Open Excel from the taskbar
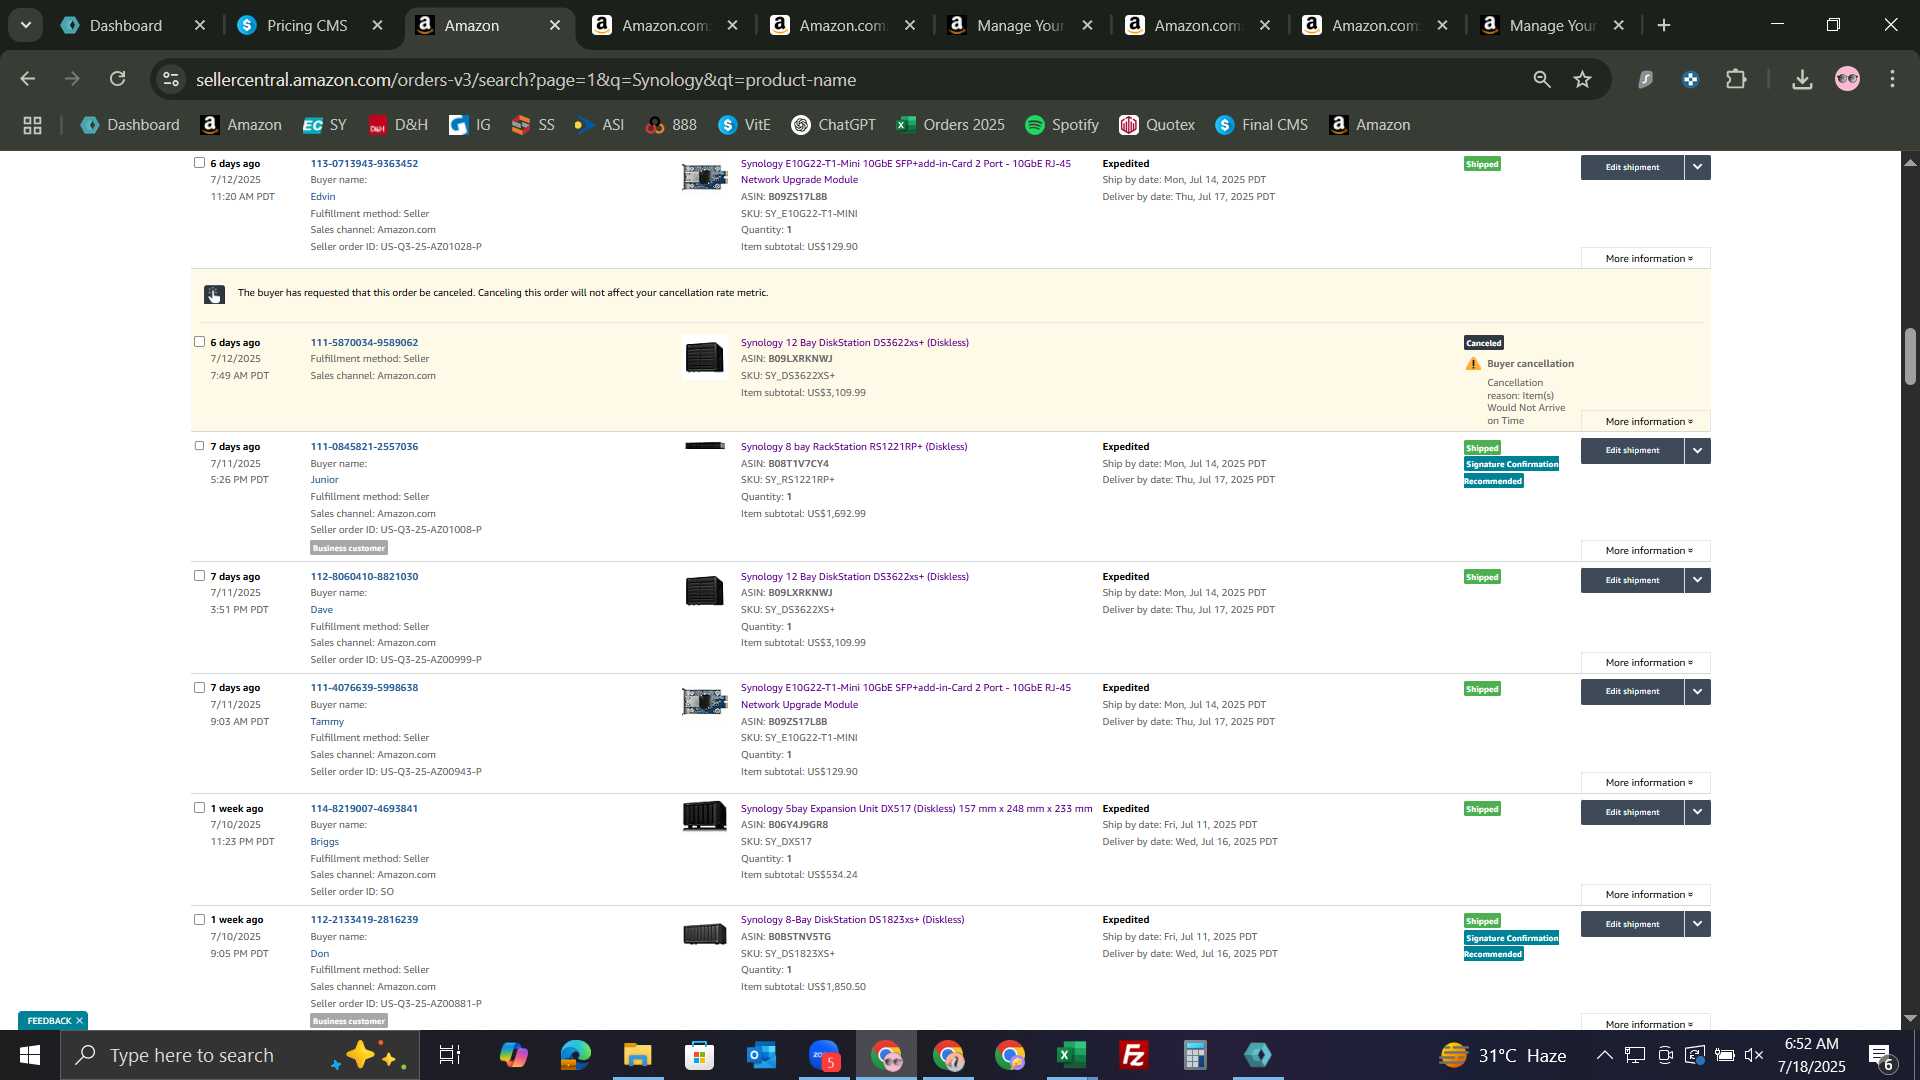1920x1080 pixels. coord(1071,1055)
